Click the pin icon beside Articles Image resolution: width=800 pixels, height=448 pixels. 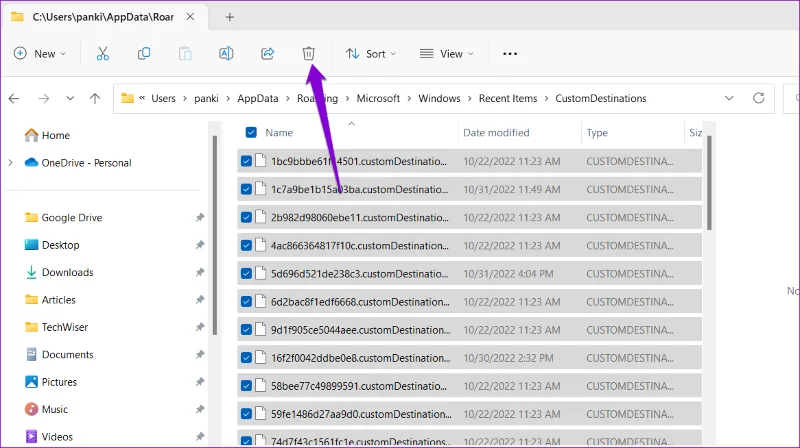pyautogui.click(x=199, y=300)
